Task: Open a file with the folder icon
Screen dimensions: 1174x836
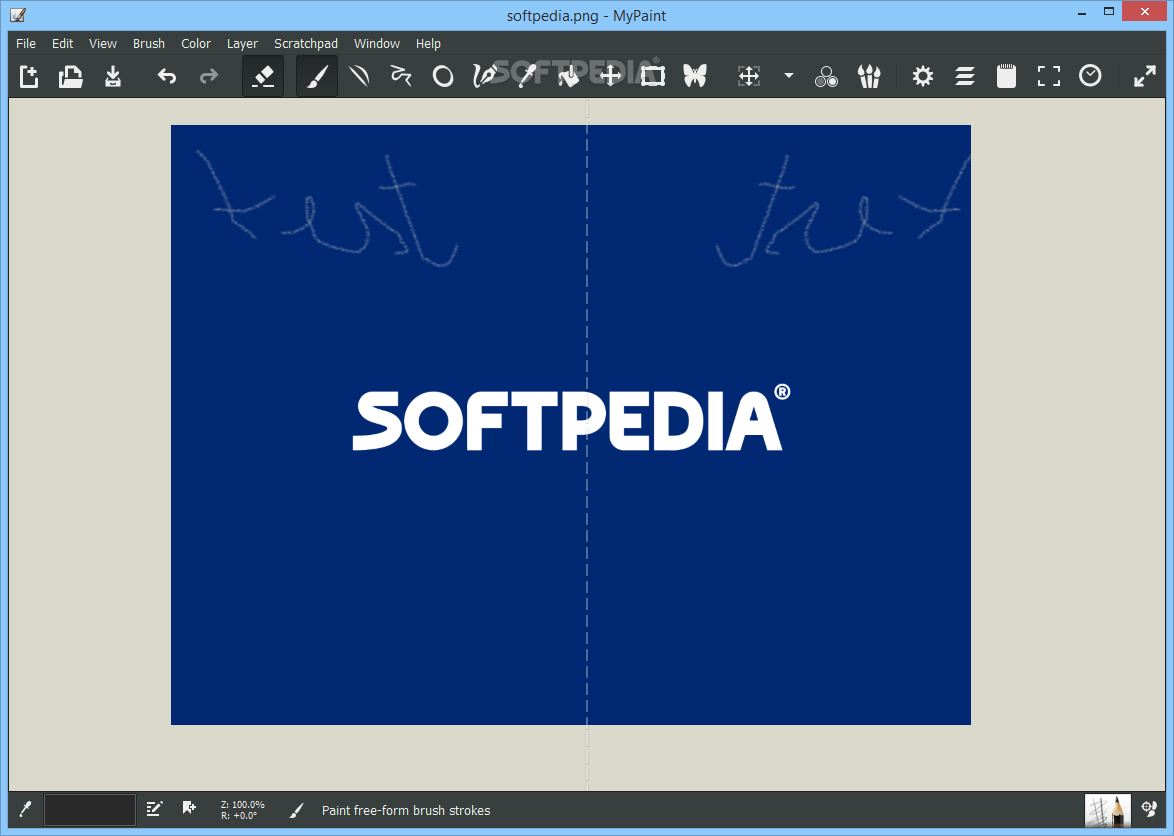Action: [70, 76]
